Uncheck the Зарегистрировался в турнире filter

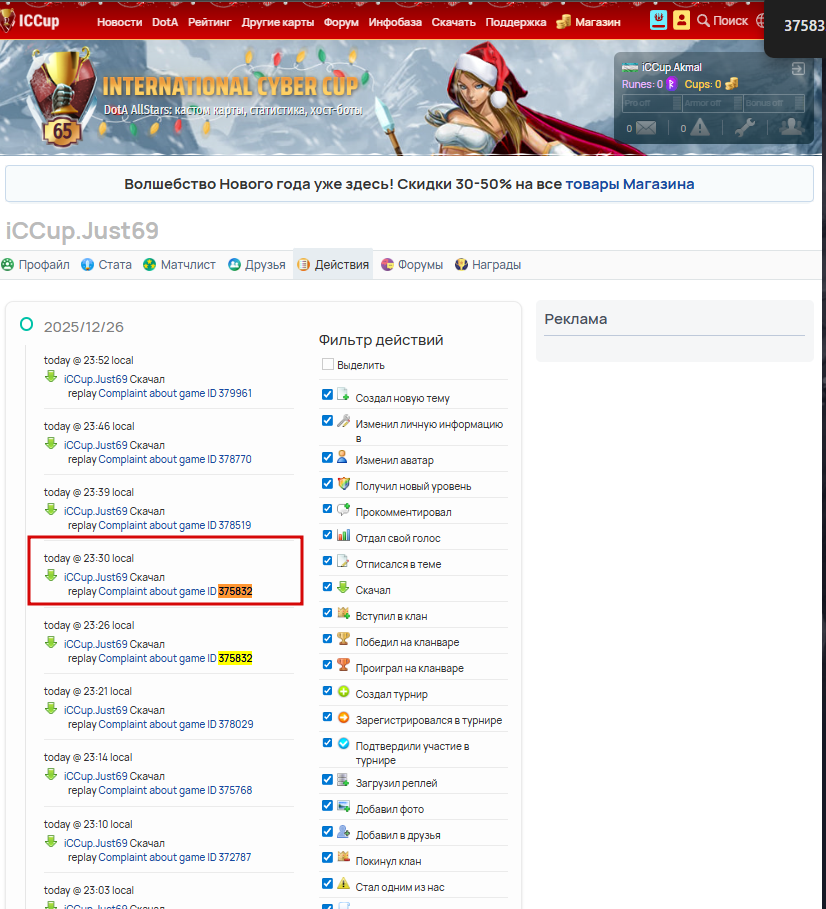(327, 717)
